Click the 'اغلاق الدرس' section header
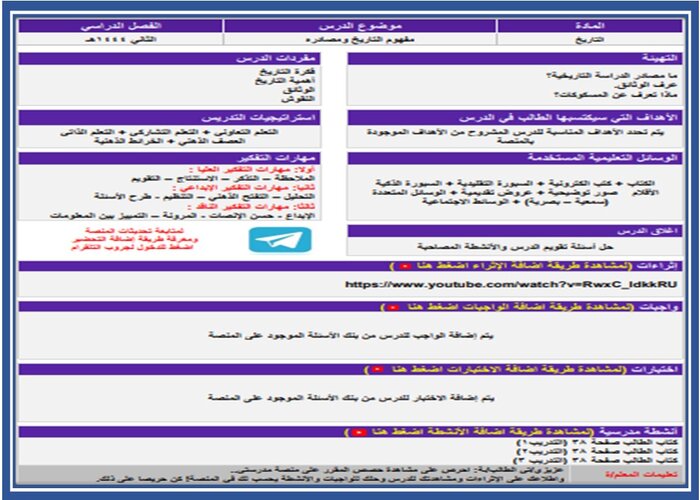This screenshot has height=500, width=700. [x=515, y=231]
